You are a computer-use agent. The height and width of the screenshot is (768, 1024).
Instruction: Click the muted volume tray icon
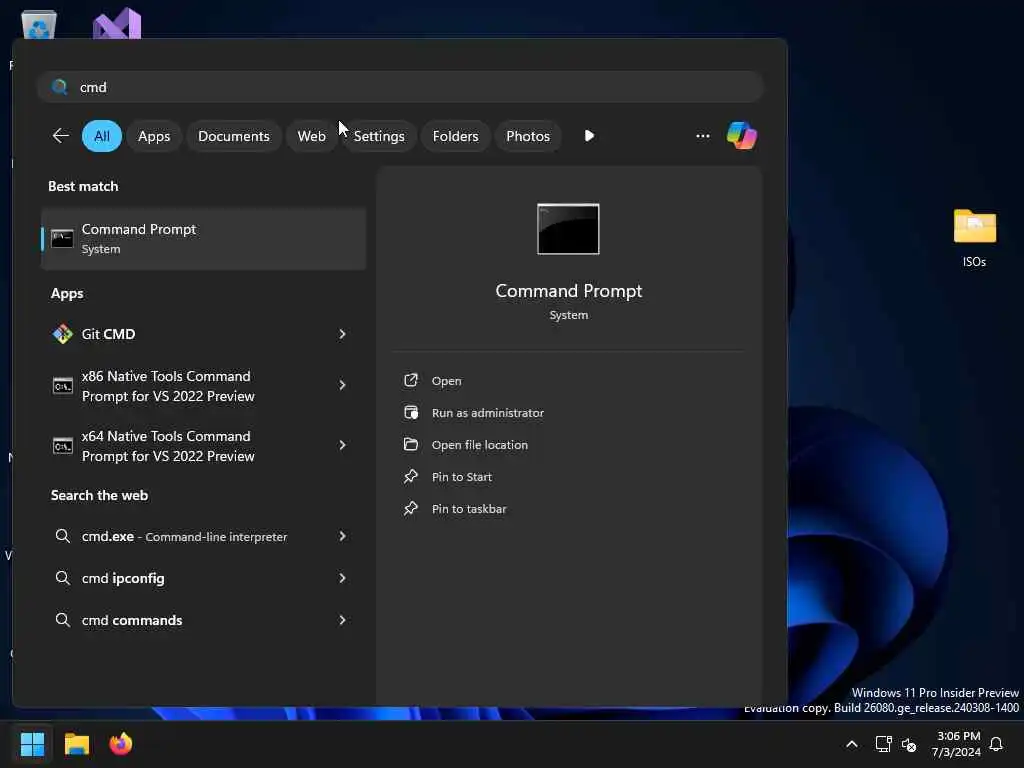909,744
